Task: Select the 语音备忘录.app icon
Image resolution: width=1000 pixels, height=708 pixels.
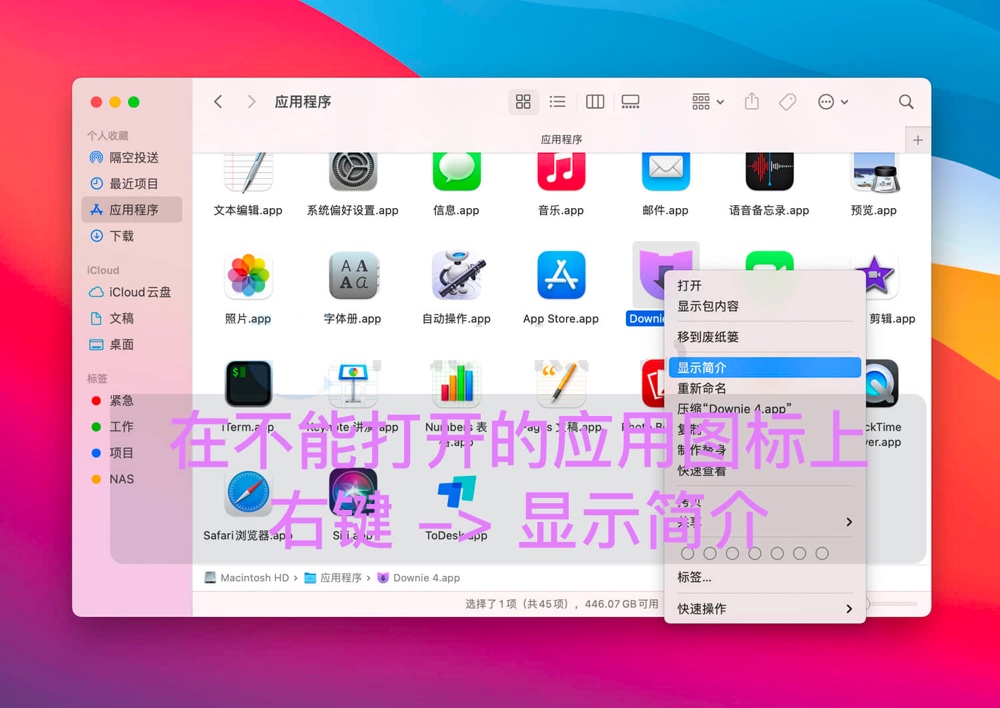Action: click(770, 172)
